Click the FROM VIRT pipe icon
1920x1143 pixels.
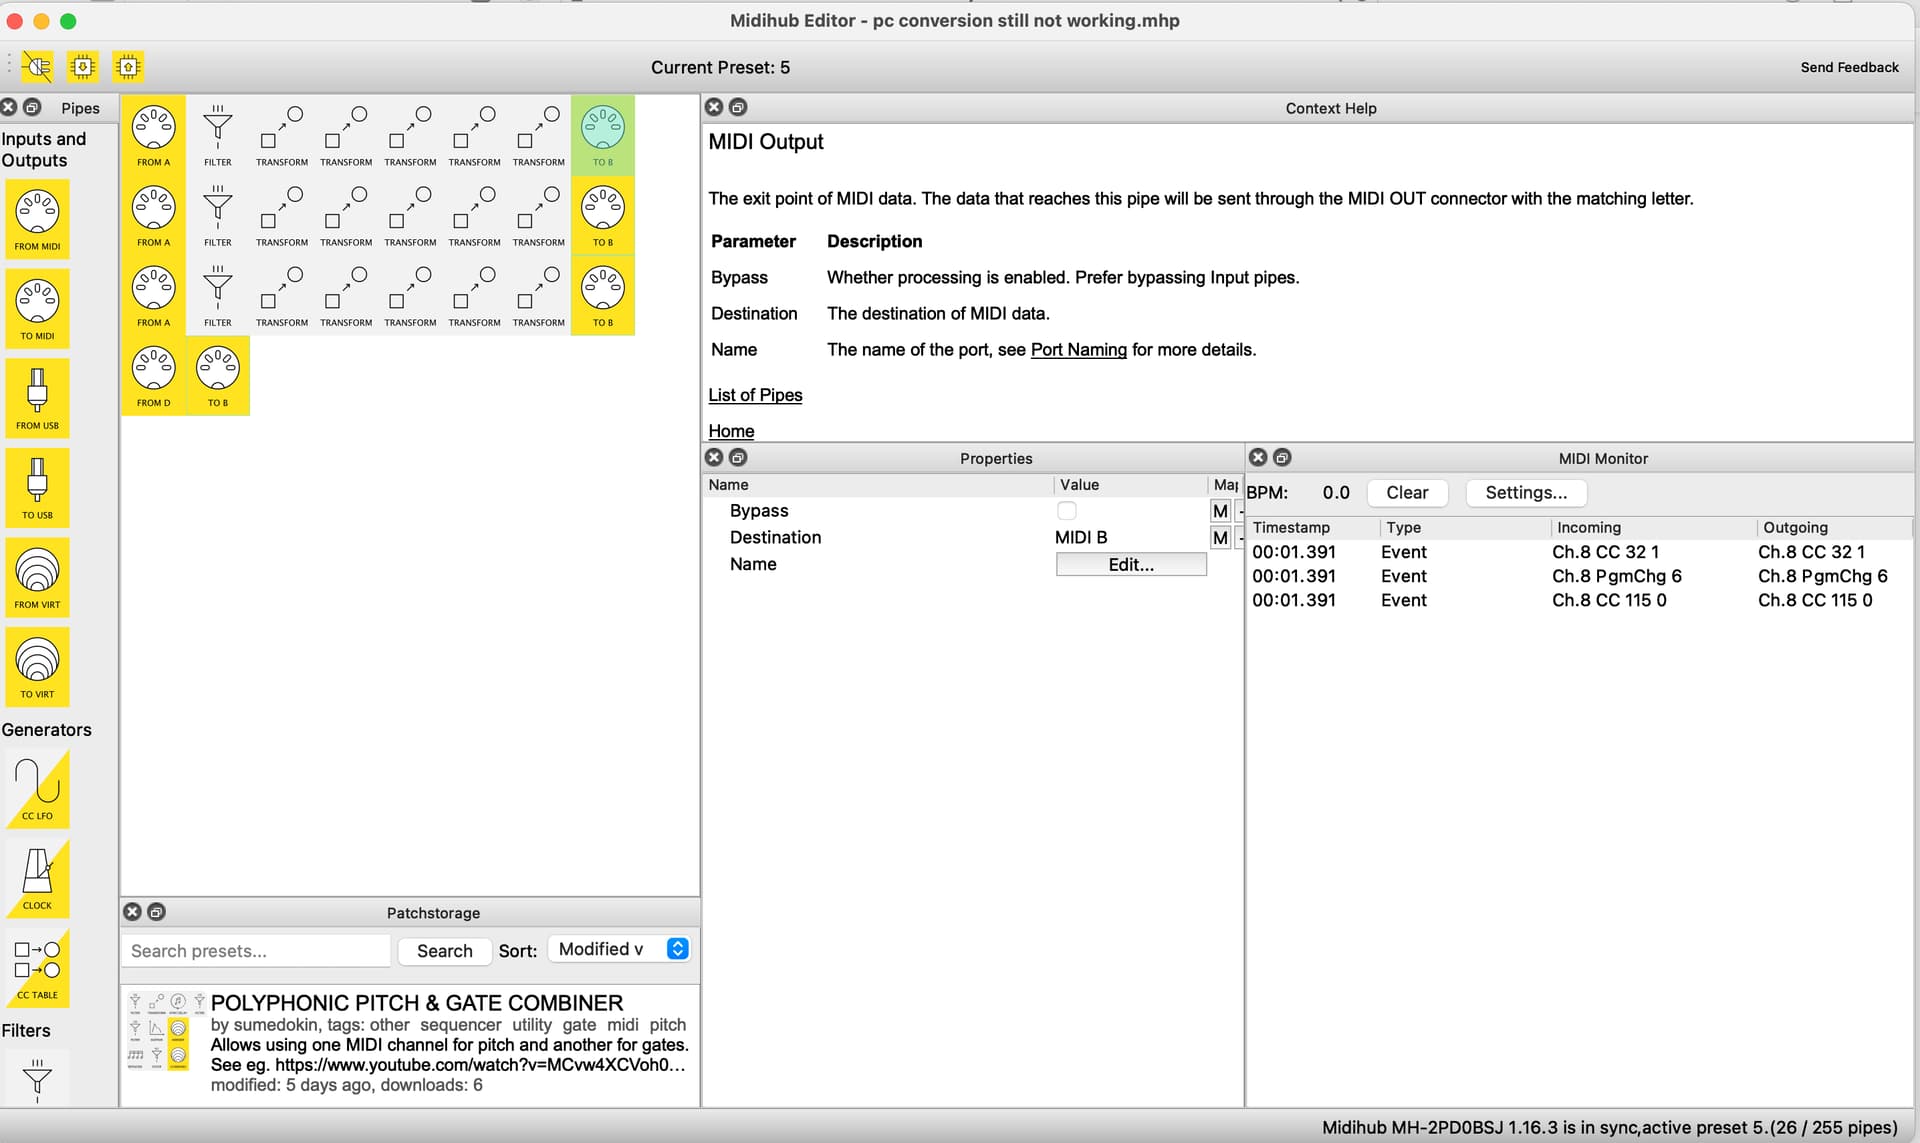click(37, 576)
